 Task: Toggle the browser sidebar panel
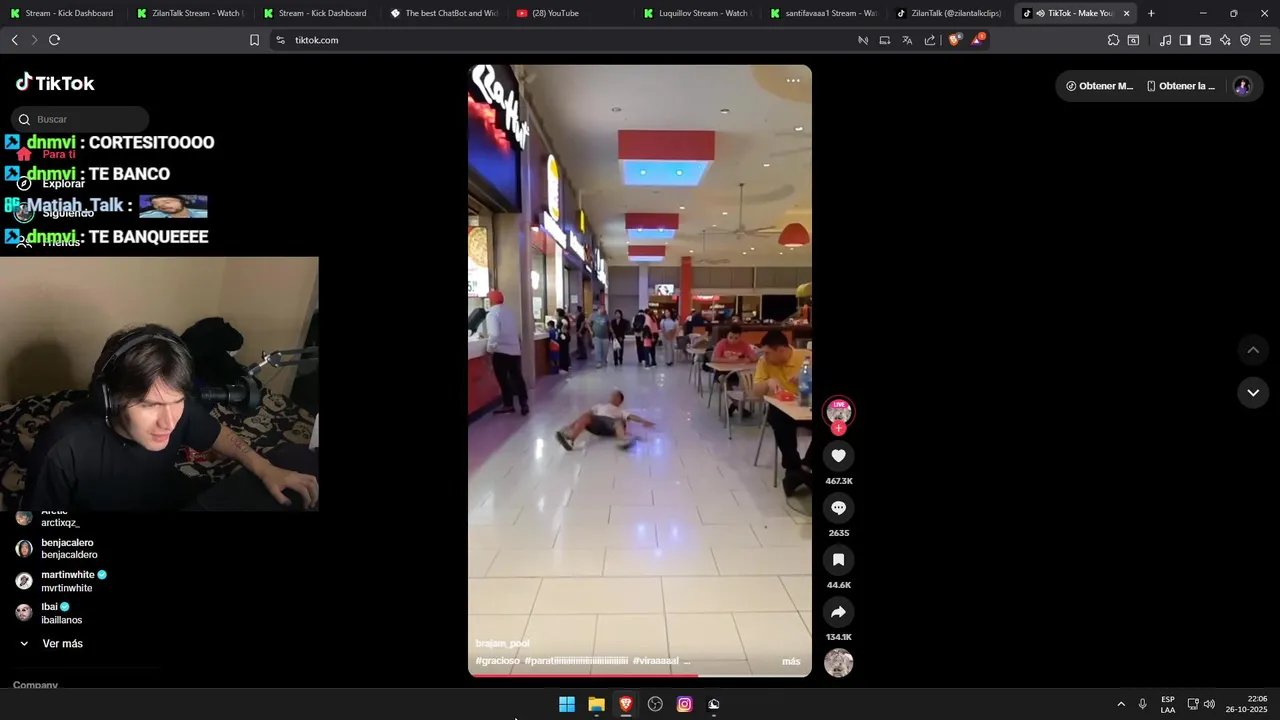coord(1185,40)
